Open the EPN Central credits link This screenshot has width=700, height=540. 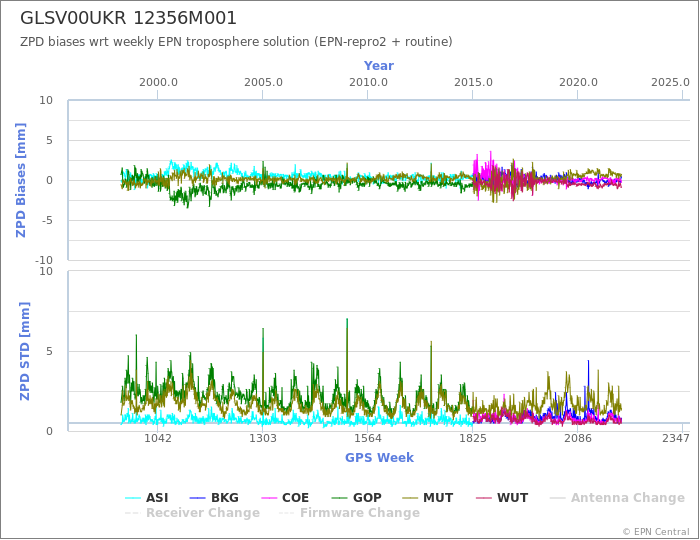(x=656, y=532)
